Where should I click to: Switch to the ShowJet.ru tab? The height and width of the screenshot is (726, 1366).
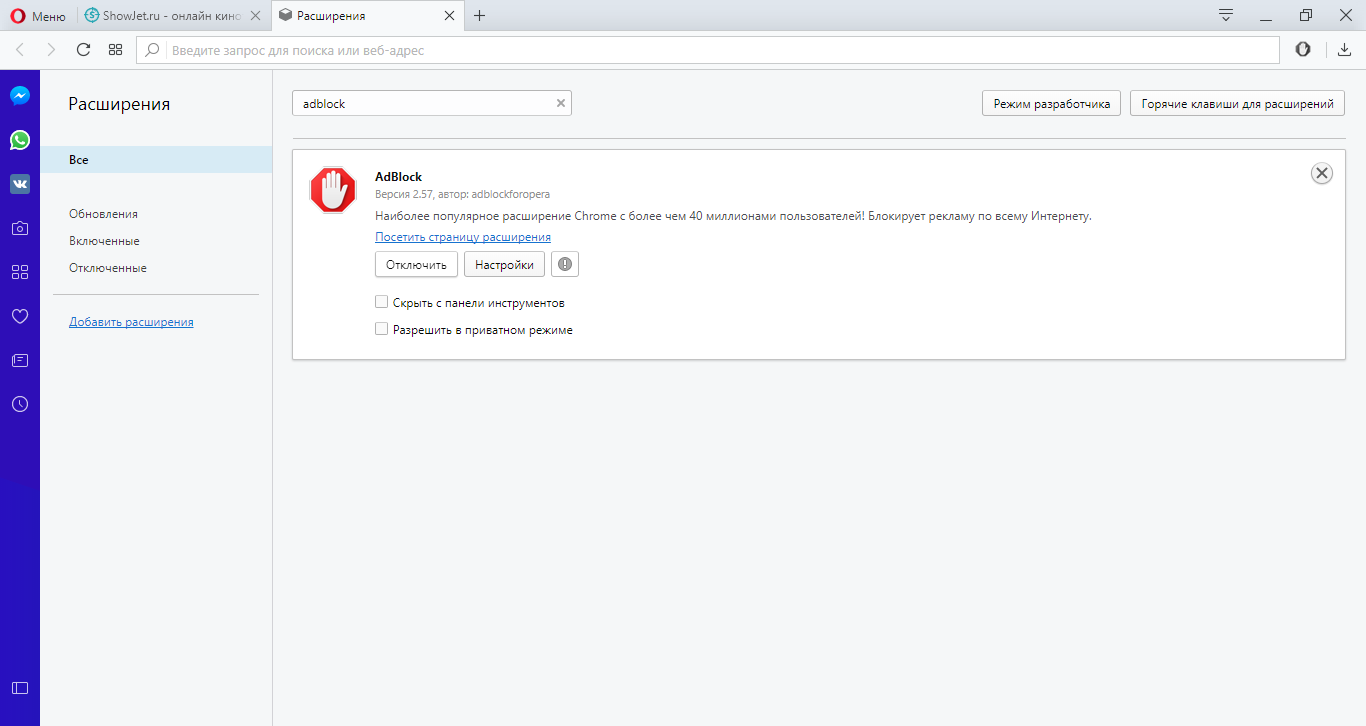tap(170, 16)
